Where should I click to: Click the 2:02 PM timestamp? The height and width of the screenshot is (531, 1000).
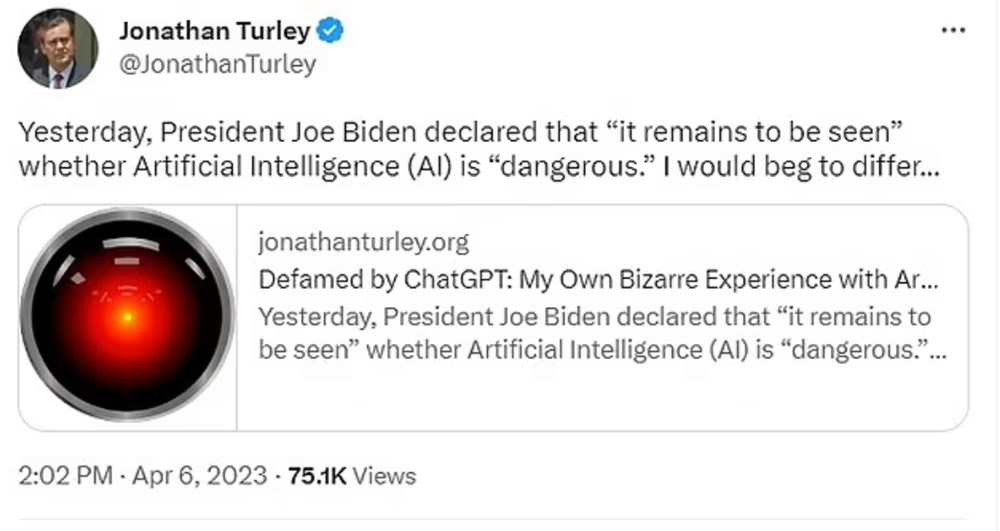[x=66, y=475]
